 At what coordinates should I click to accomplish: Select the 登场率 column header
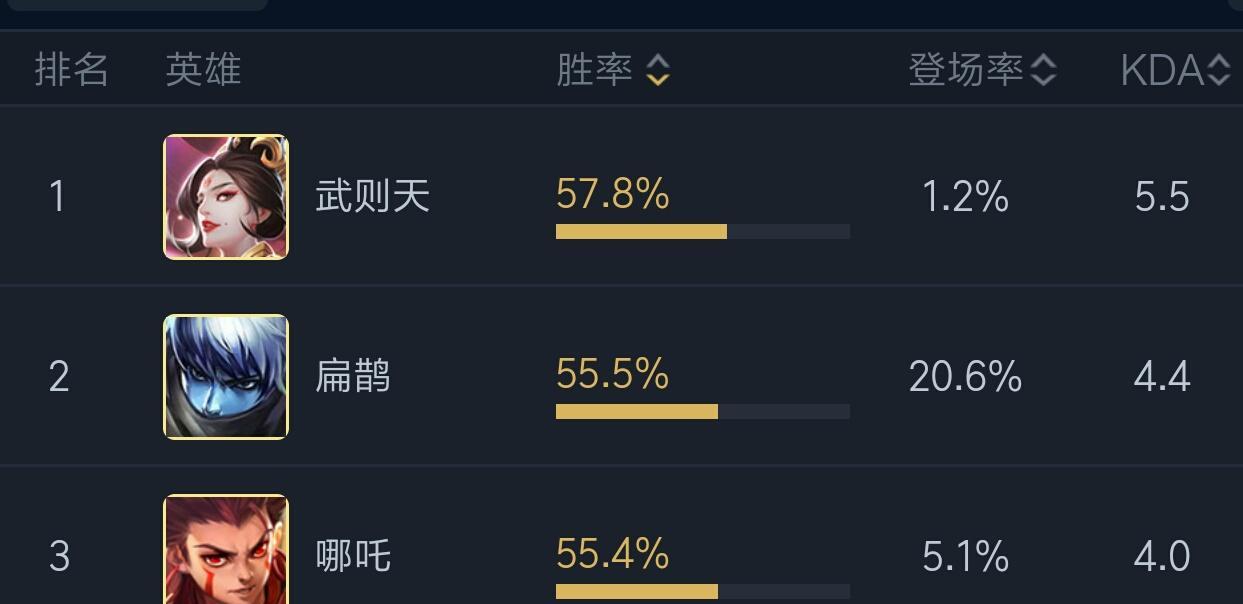coord(966,70)
